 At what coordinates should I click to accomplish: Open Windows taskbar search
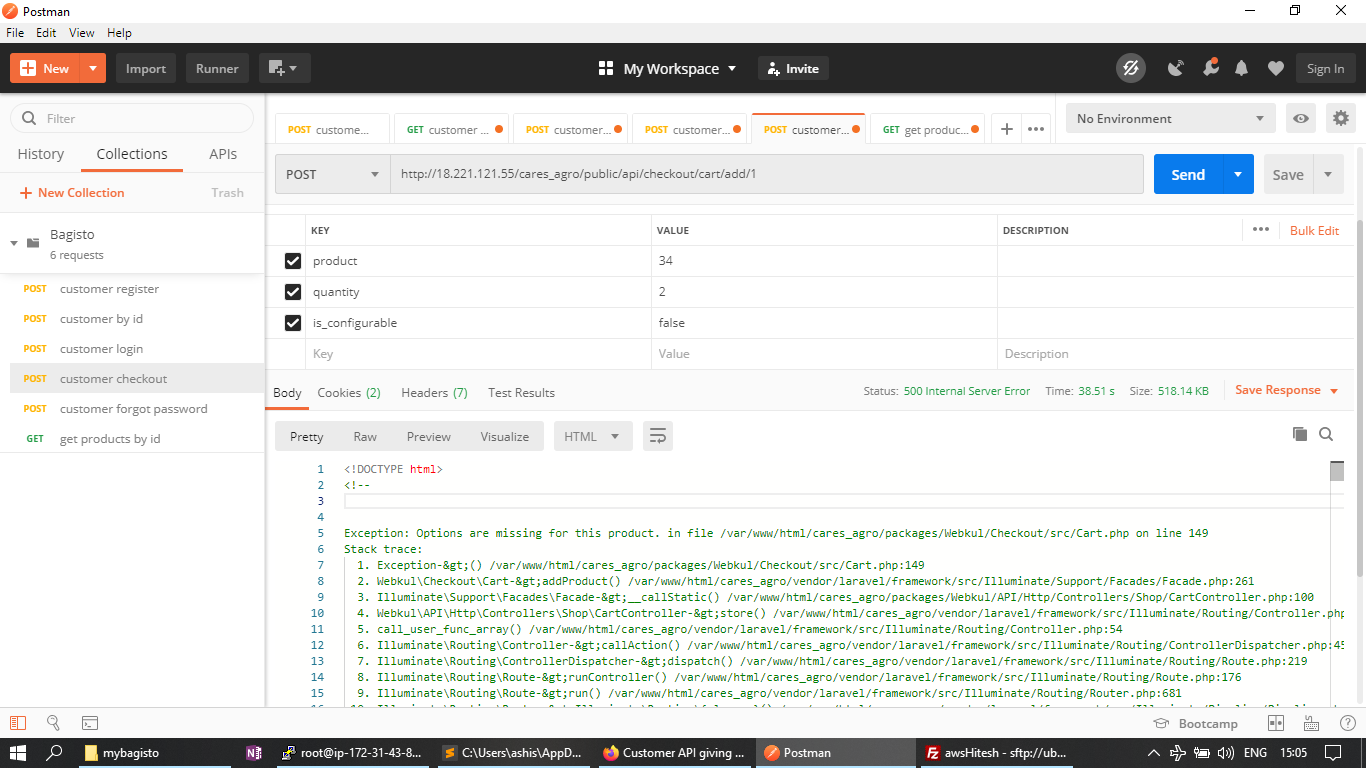55,752
